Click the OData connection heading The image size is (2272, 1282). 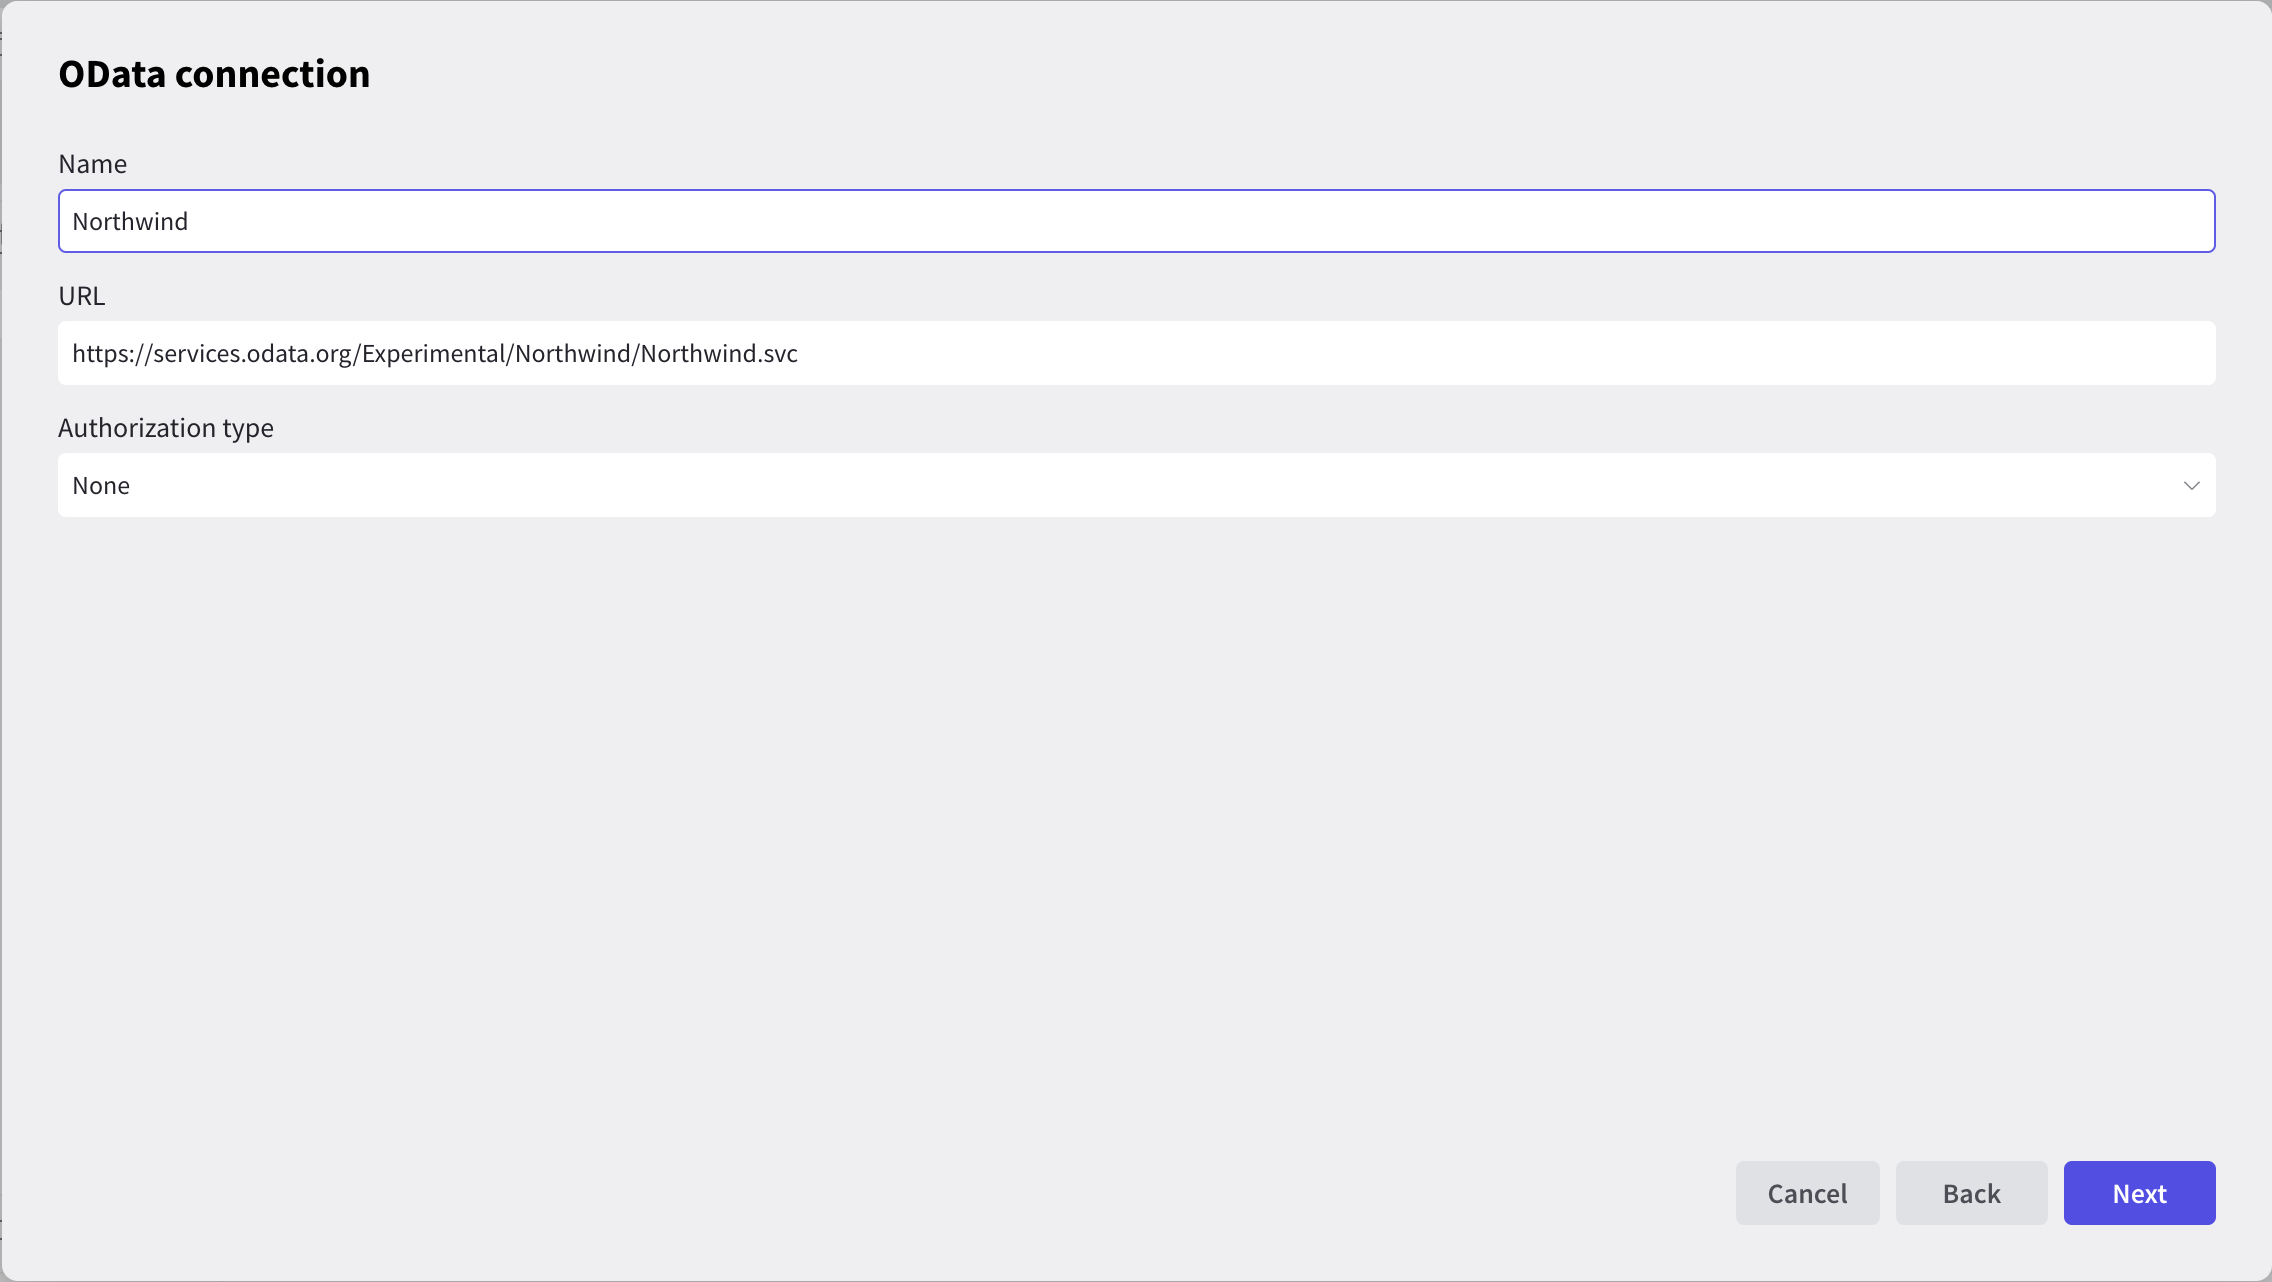coord(214,74)
